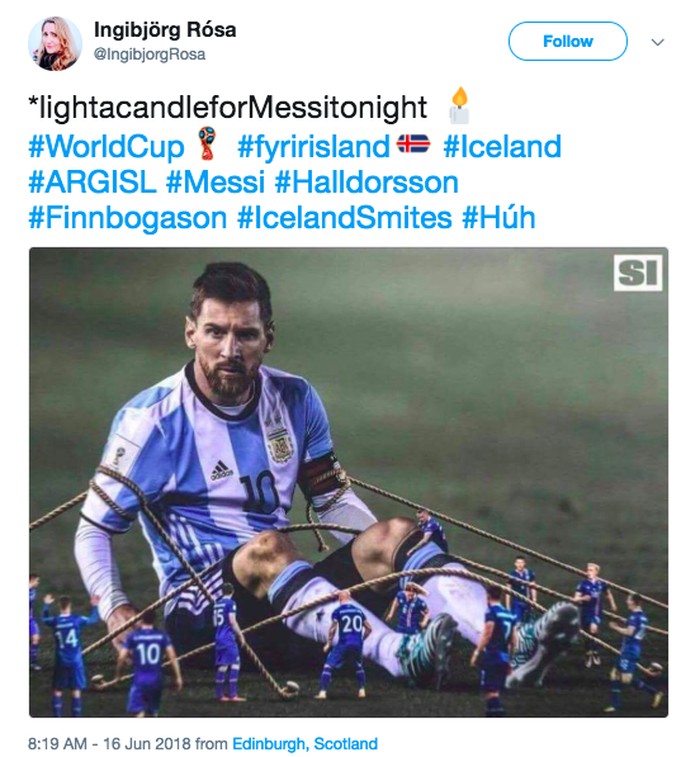Click the World Cup trophy emoji

click(x=207, y=146)
